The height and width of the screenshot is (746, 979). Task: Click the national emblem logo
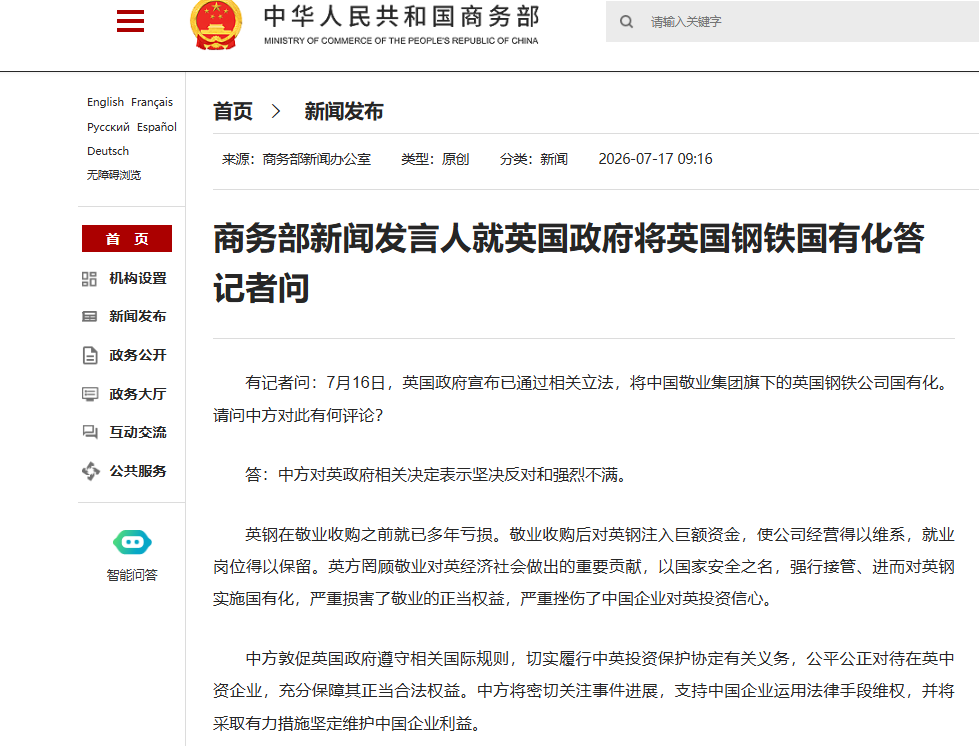216,25
